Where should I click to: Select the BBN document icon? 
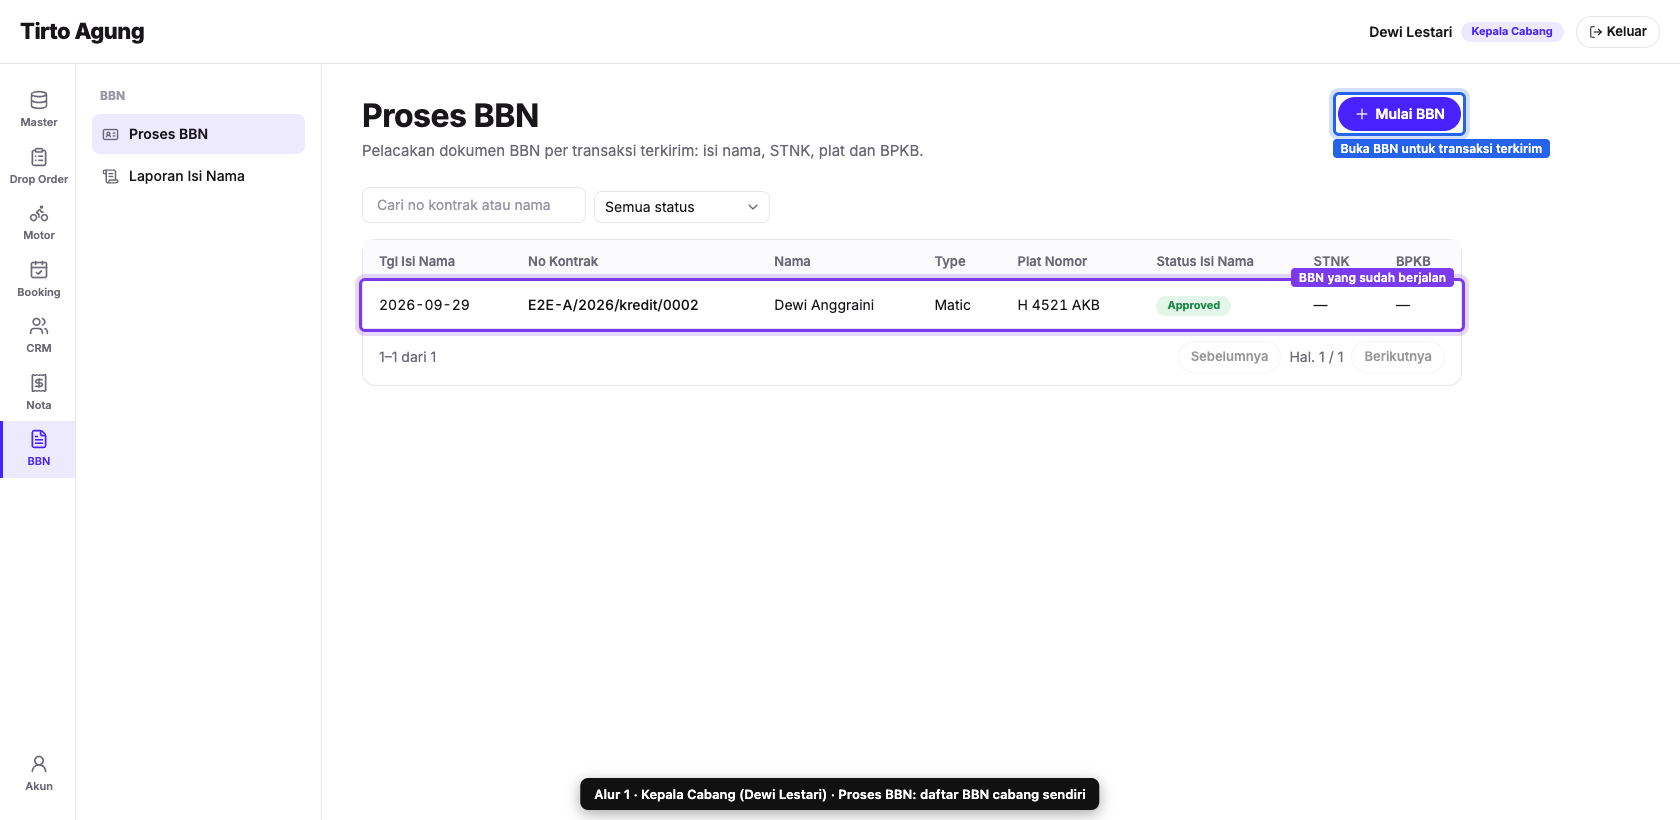pyautogui.click(x=39, y=439)
